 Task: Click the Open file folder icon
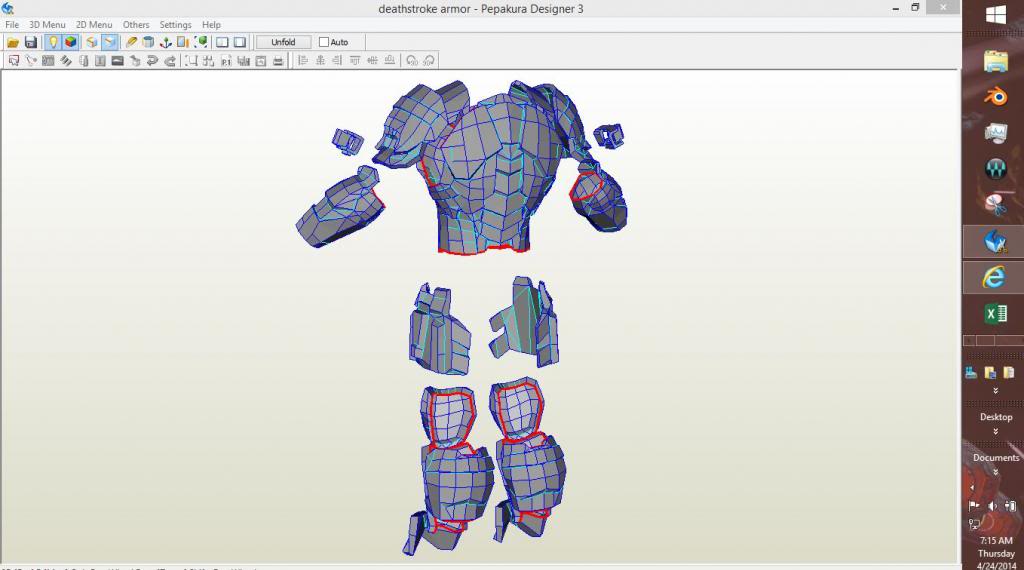tap(12, 42)
